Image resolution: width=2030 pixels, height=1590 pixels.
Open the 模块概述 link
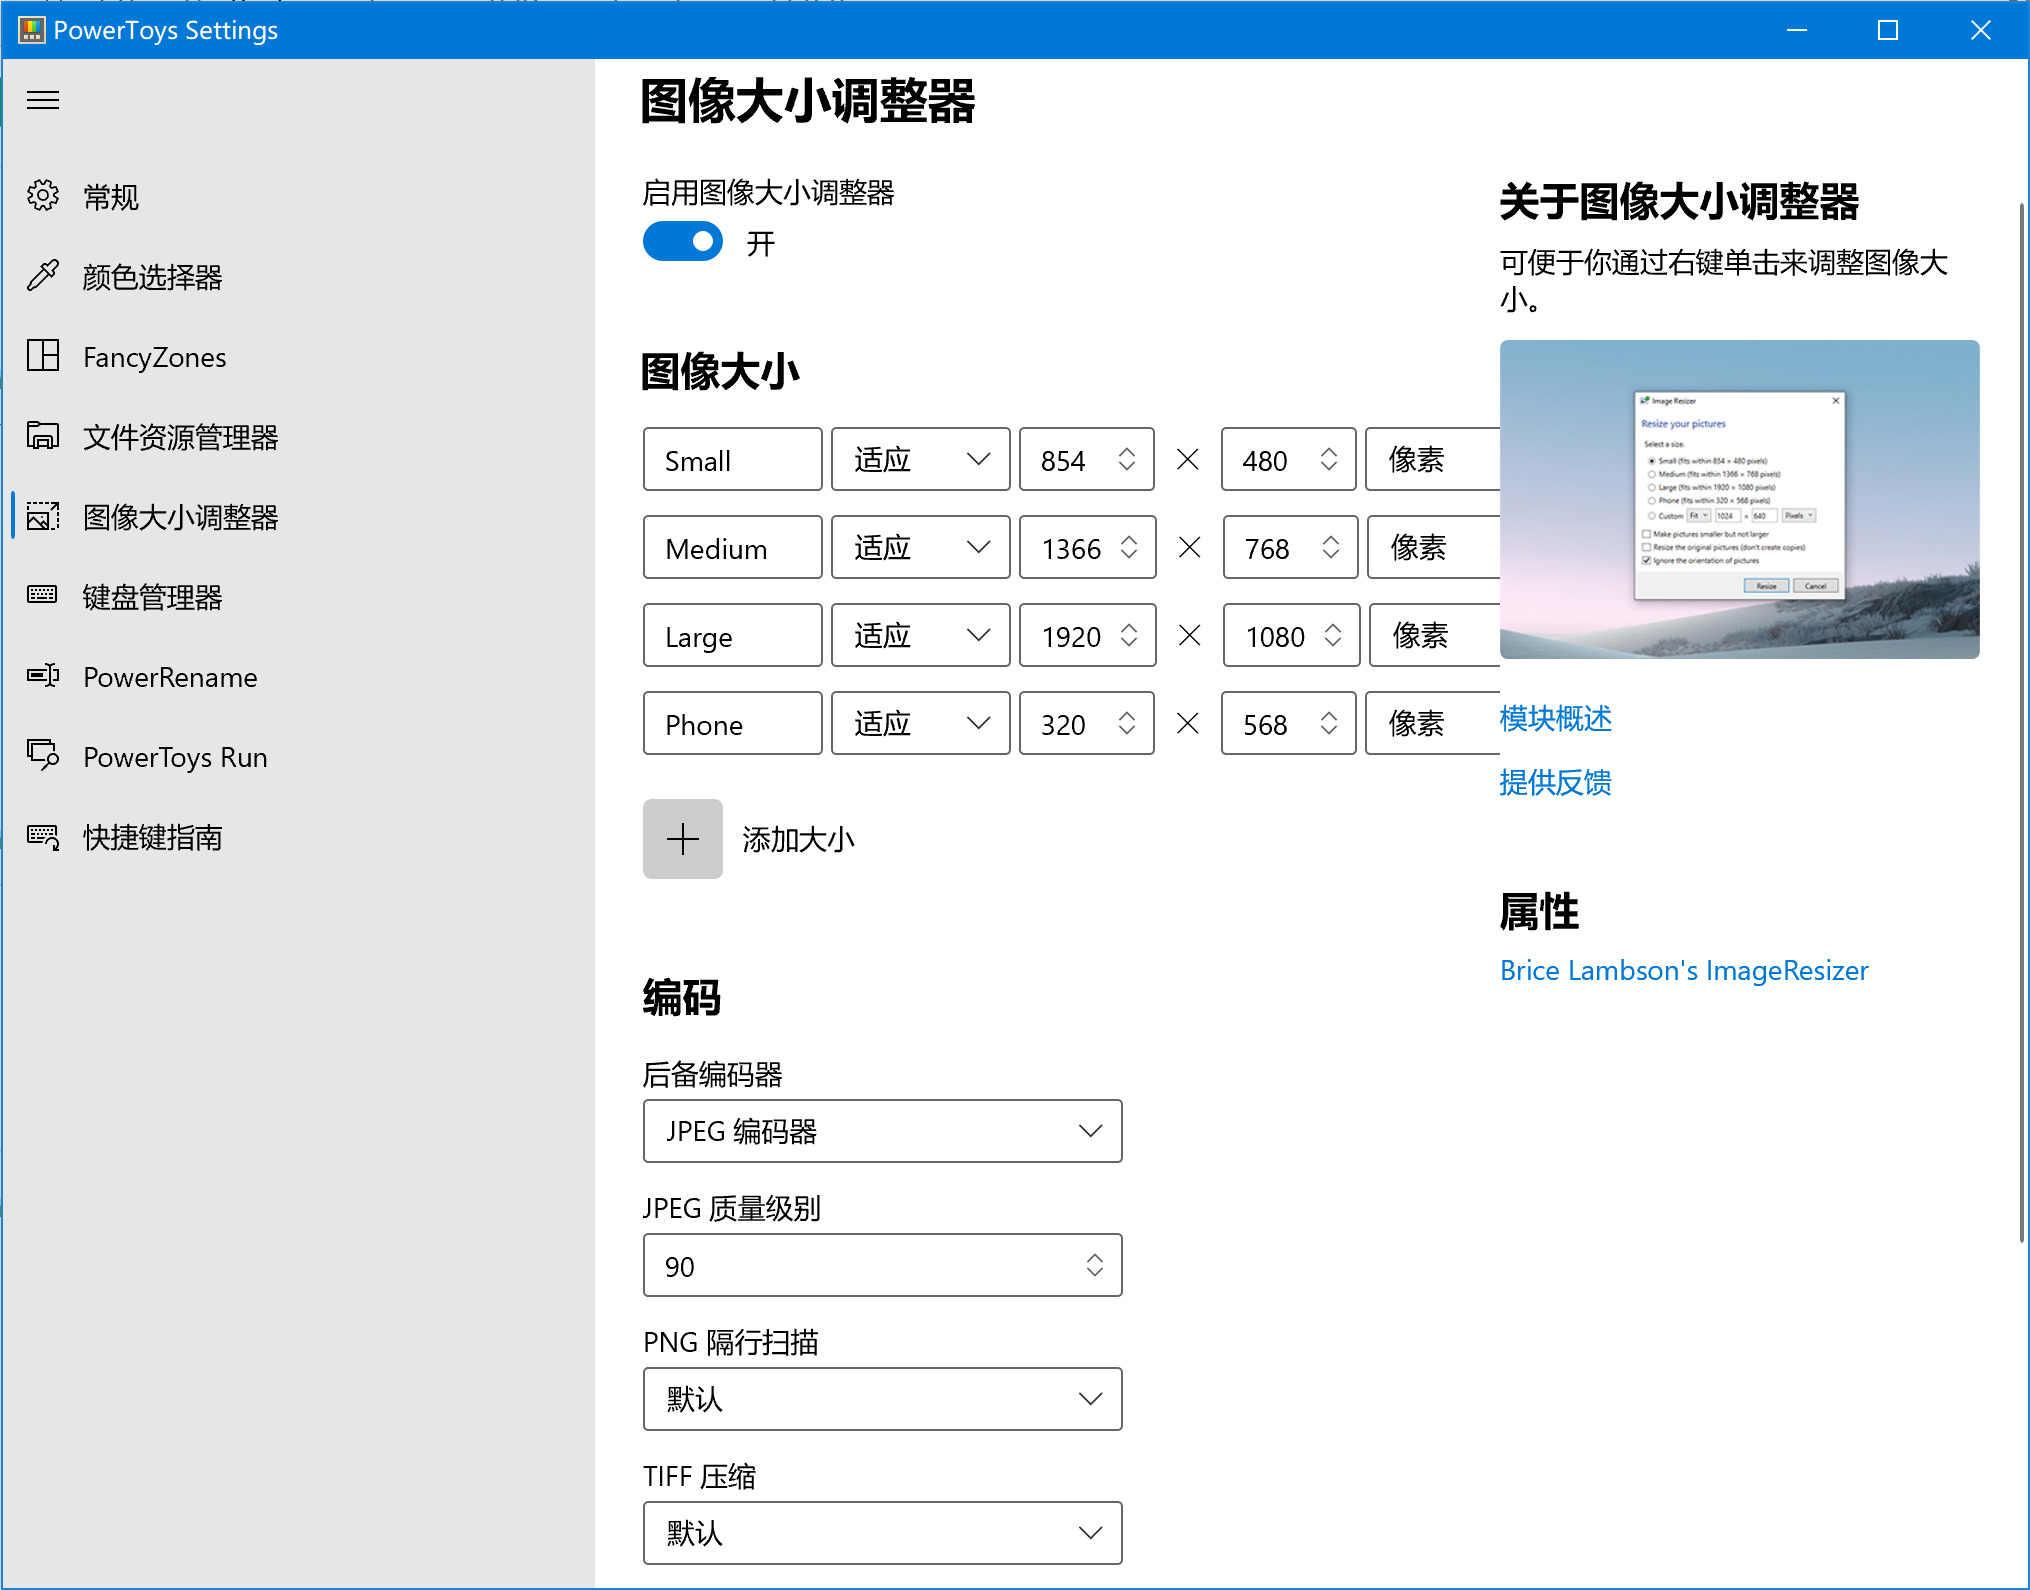point(1554,719)
